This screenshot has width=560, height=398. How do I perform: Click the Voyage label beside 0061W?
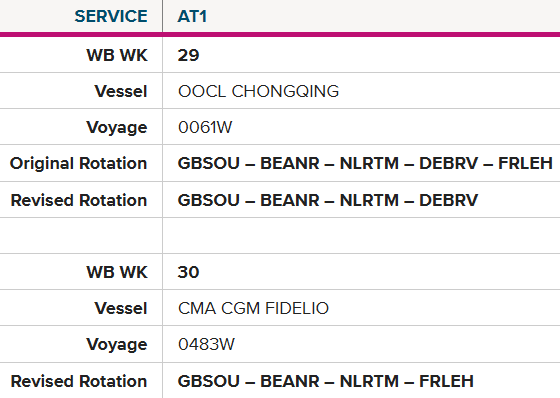(x=116, y=128)
